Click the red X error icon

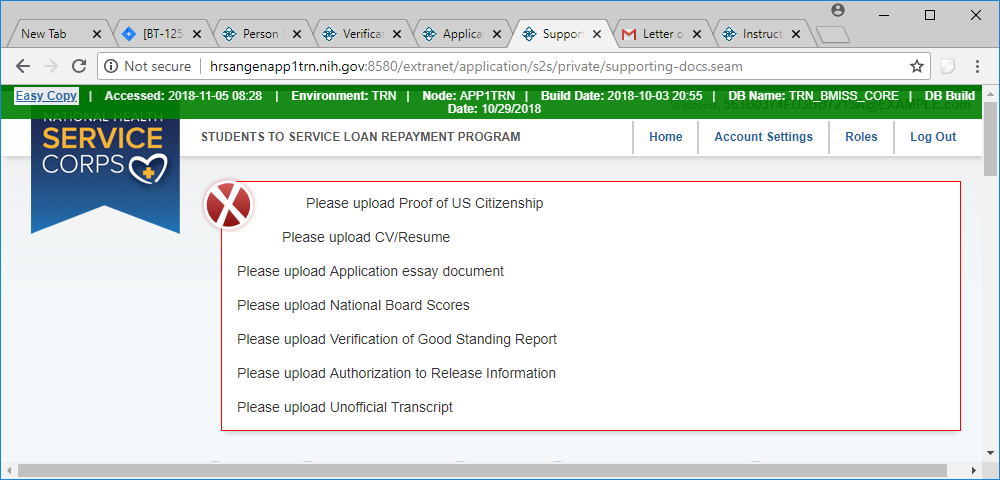coord(229,205)
